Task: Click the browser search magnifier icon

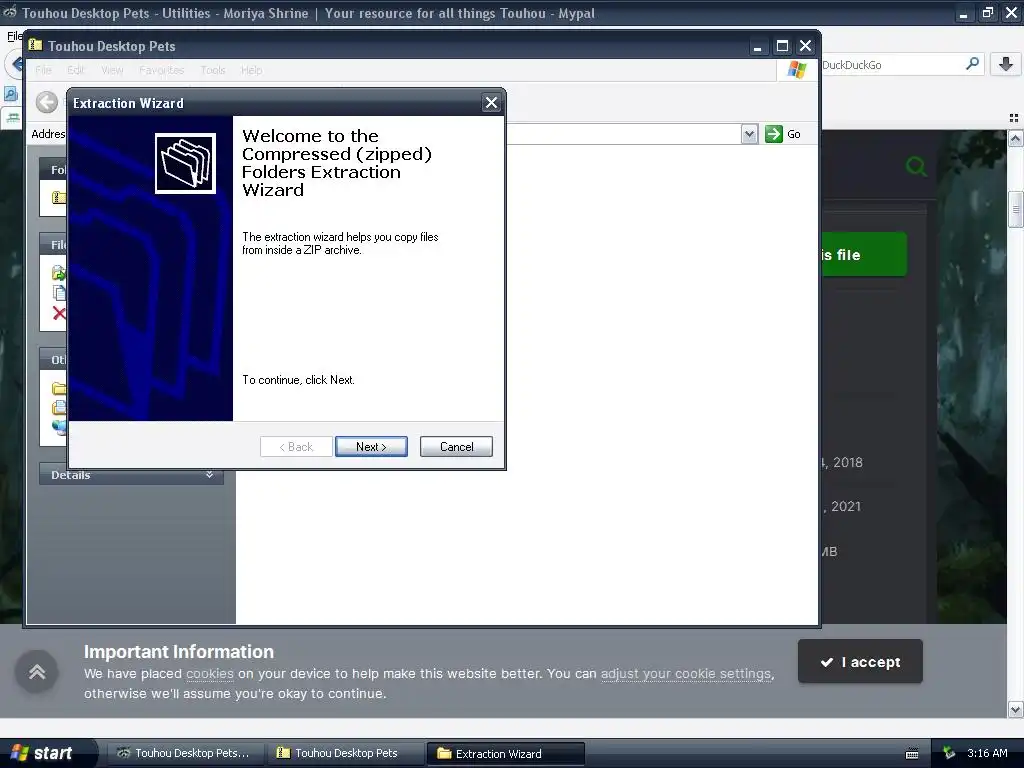Action: pos(972,64)
